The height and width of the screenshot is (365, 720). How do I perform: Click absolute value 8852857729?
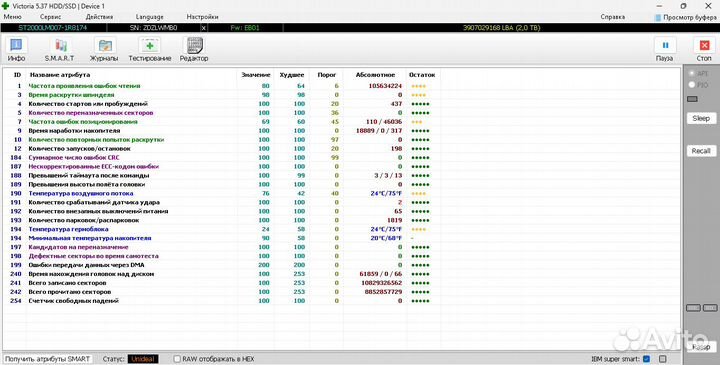[x=383, y=292]
